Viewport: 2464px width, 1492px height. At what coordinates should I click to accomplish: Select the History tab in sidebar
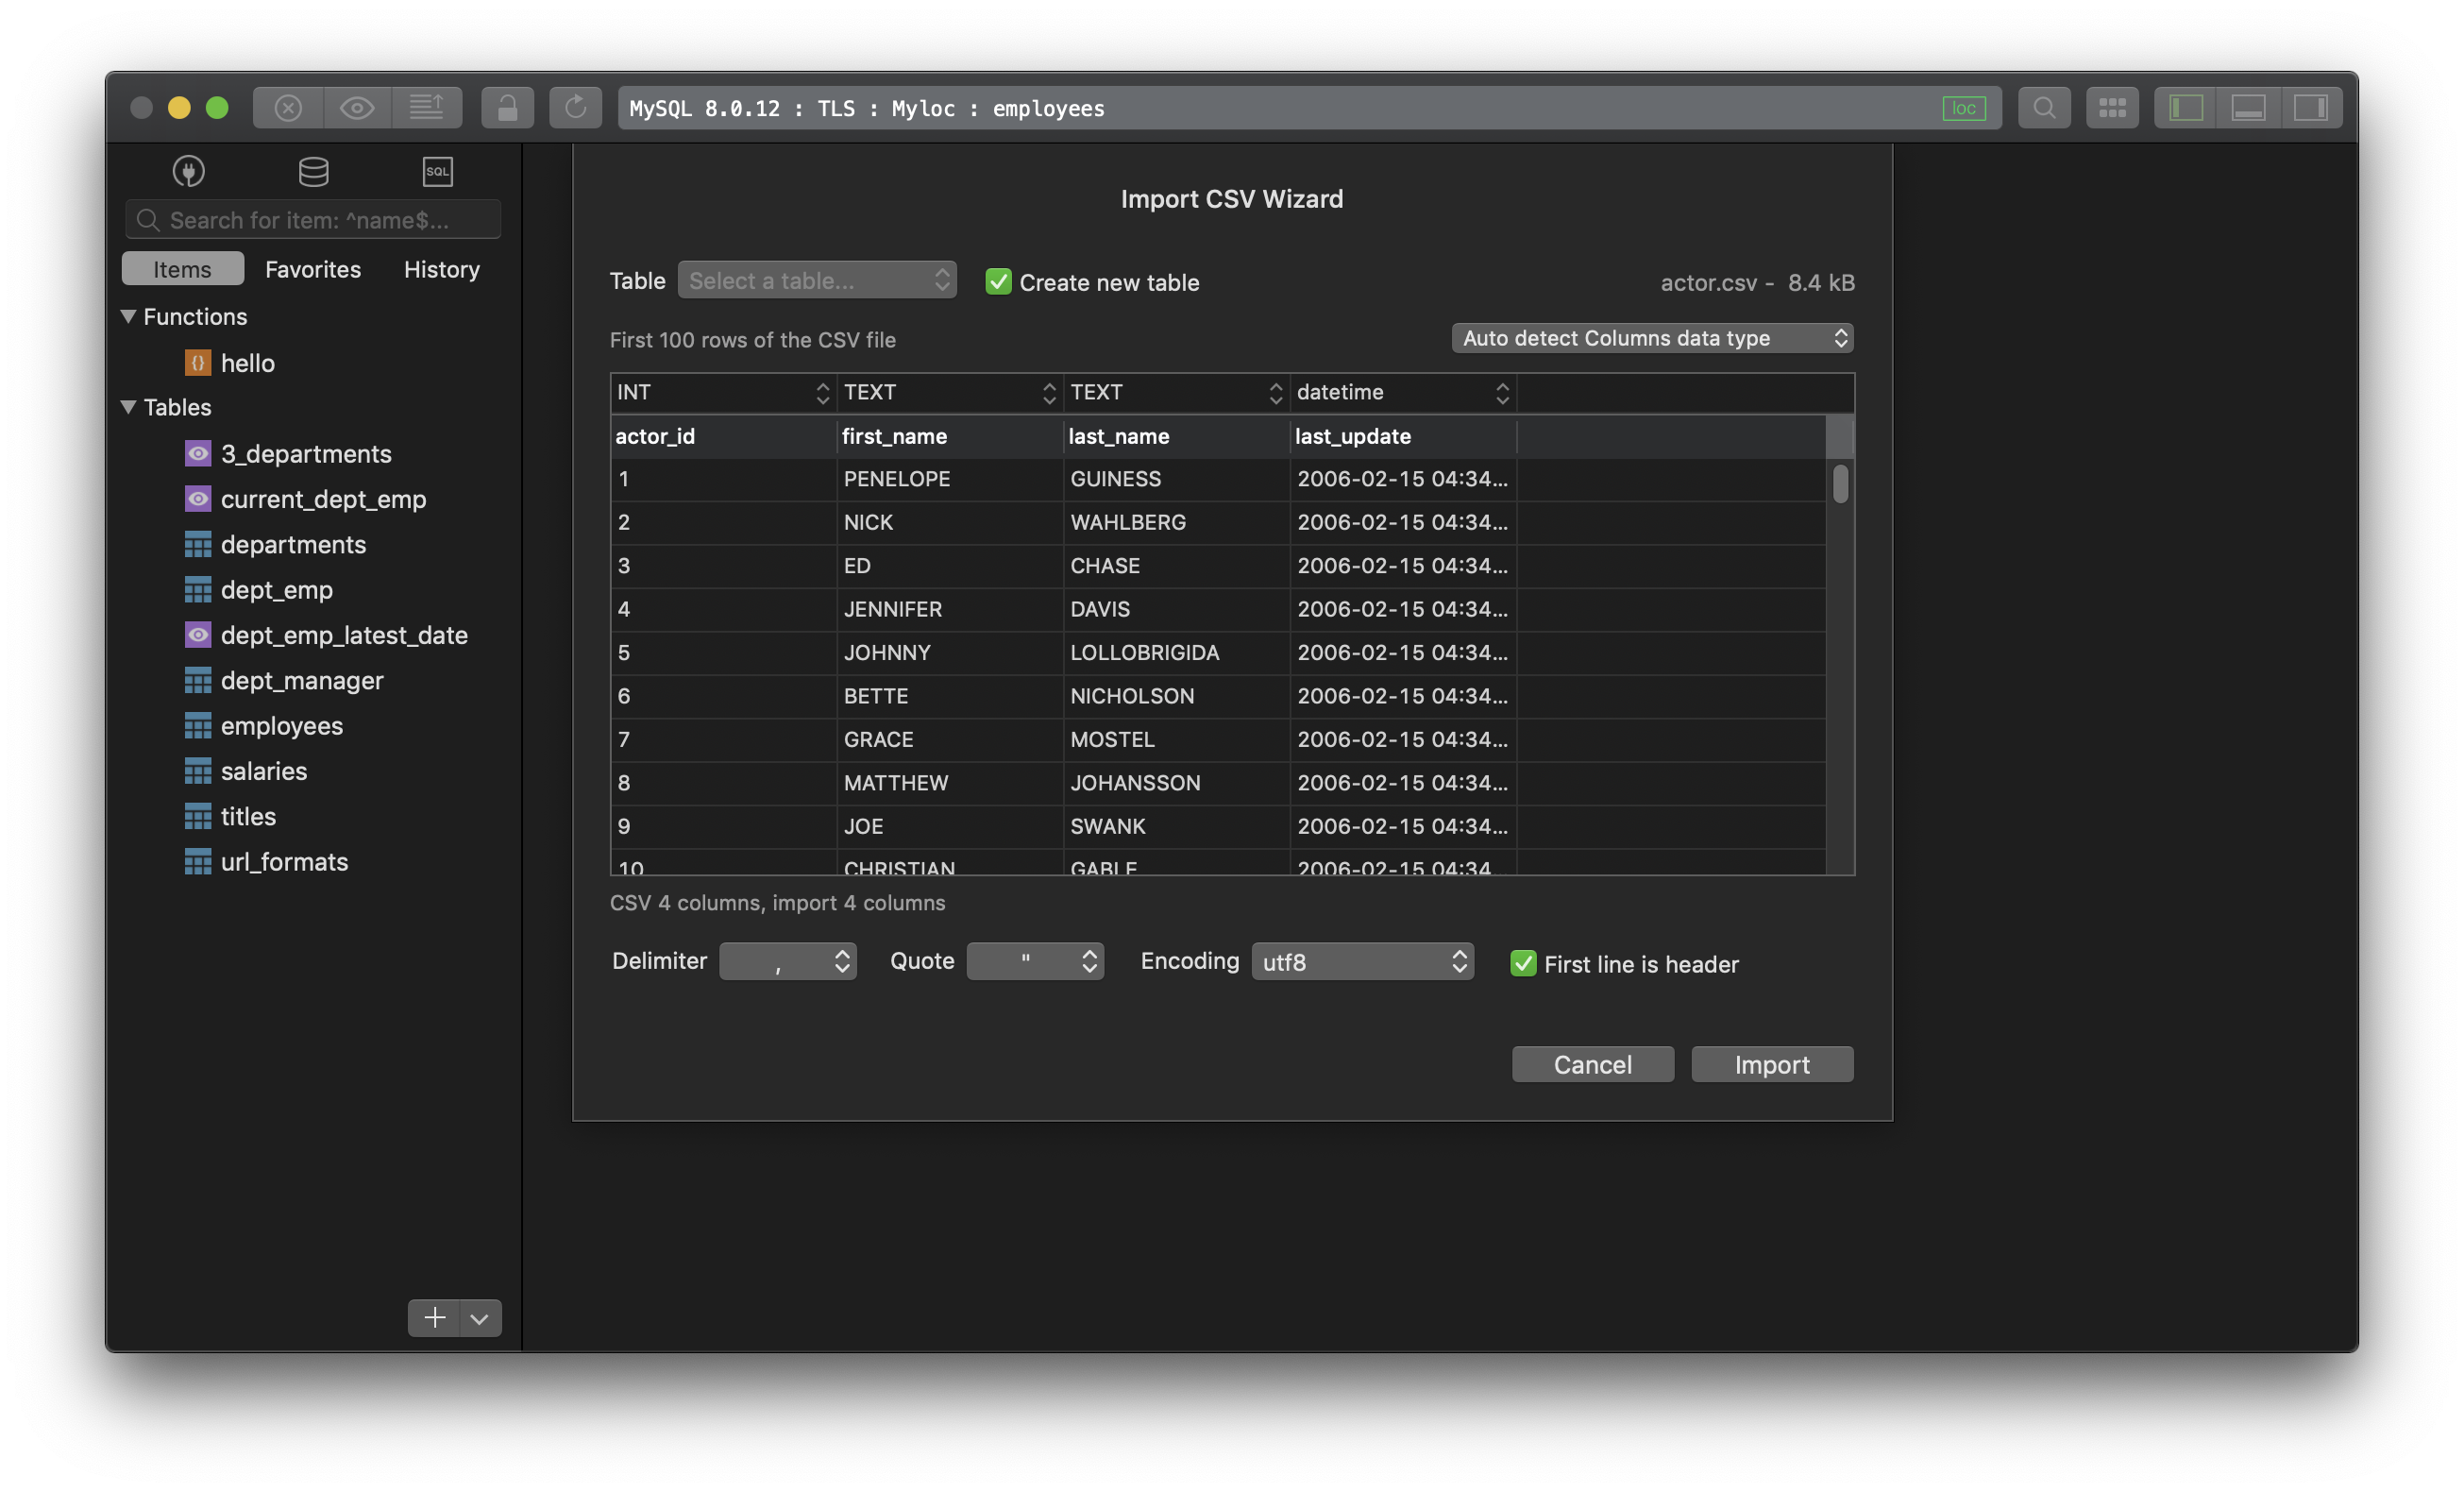[x=442, y=269]
